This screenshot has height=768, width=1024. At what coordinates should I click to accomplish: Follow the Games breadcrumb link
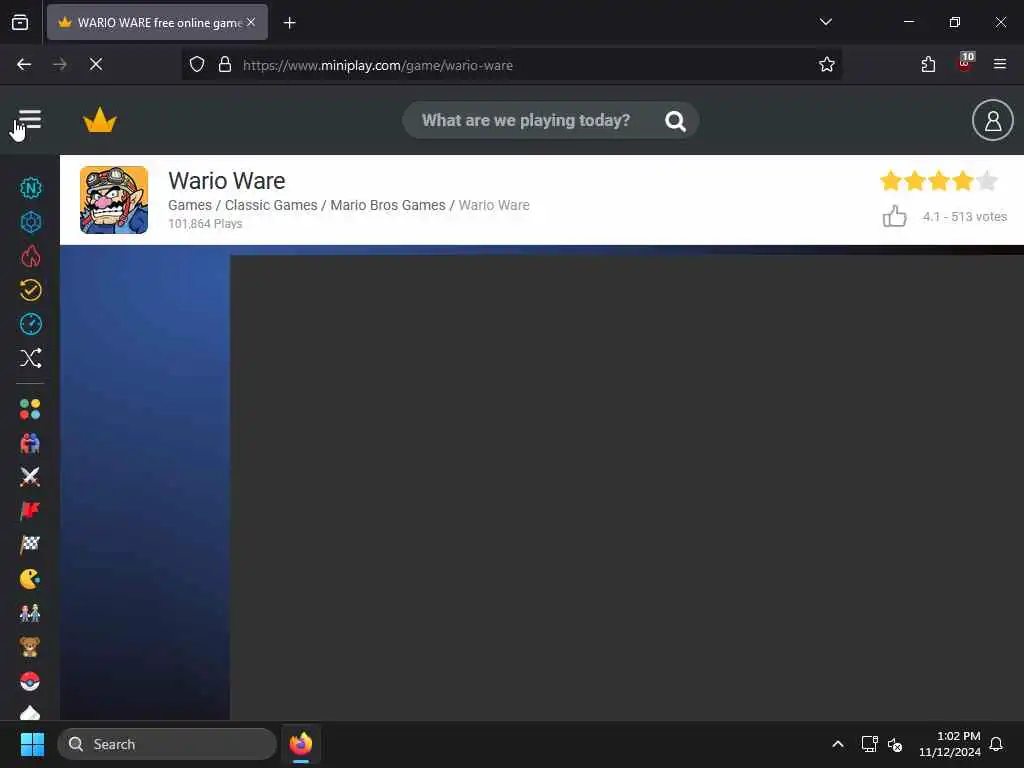[x=190, y=205]
